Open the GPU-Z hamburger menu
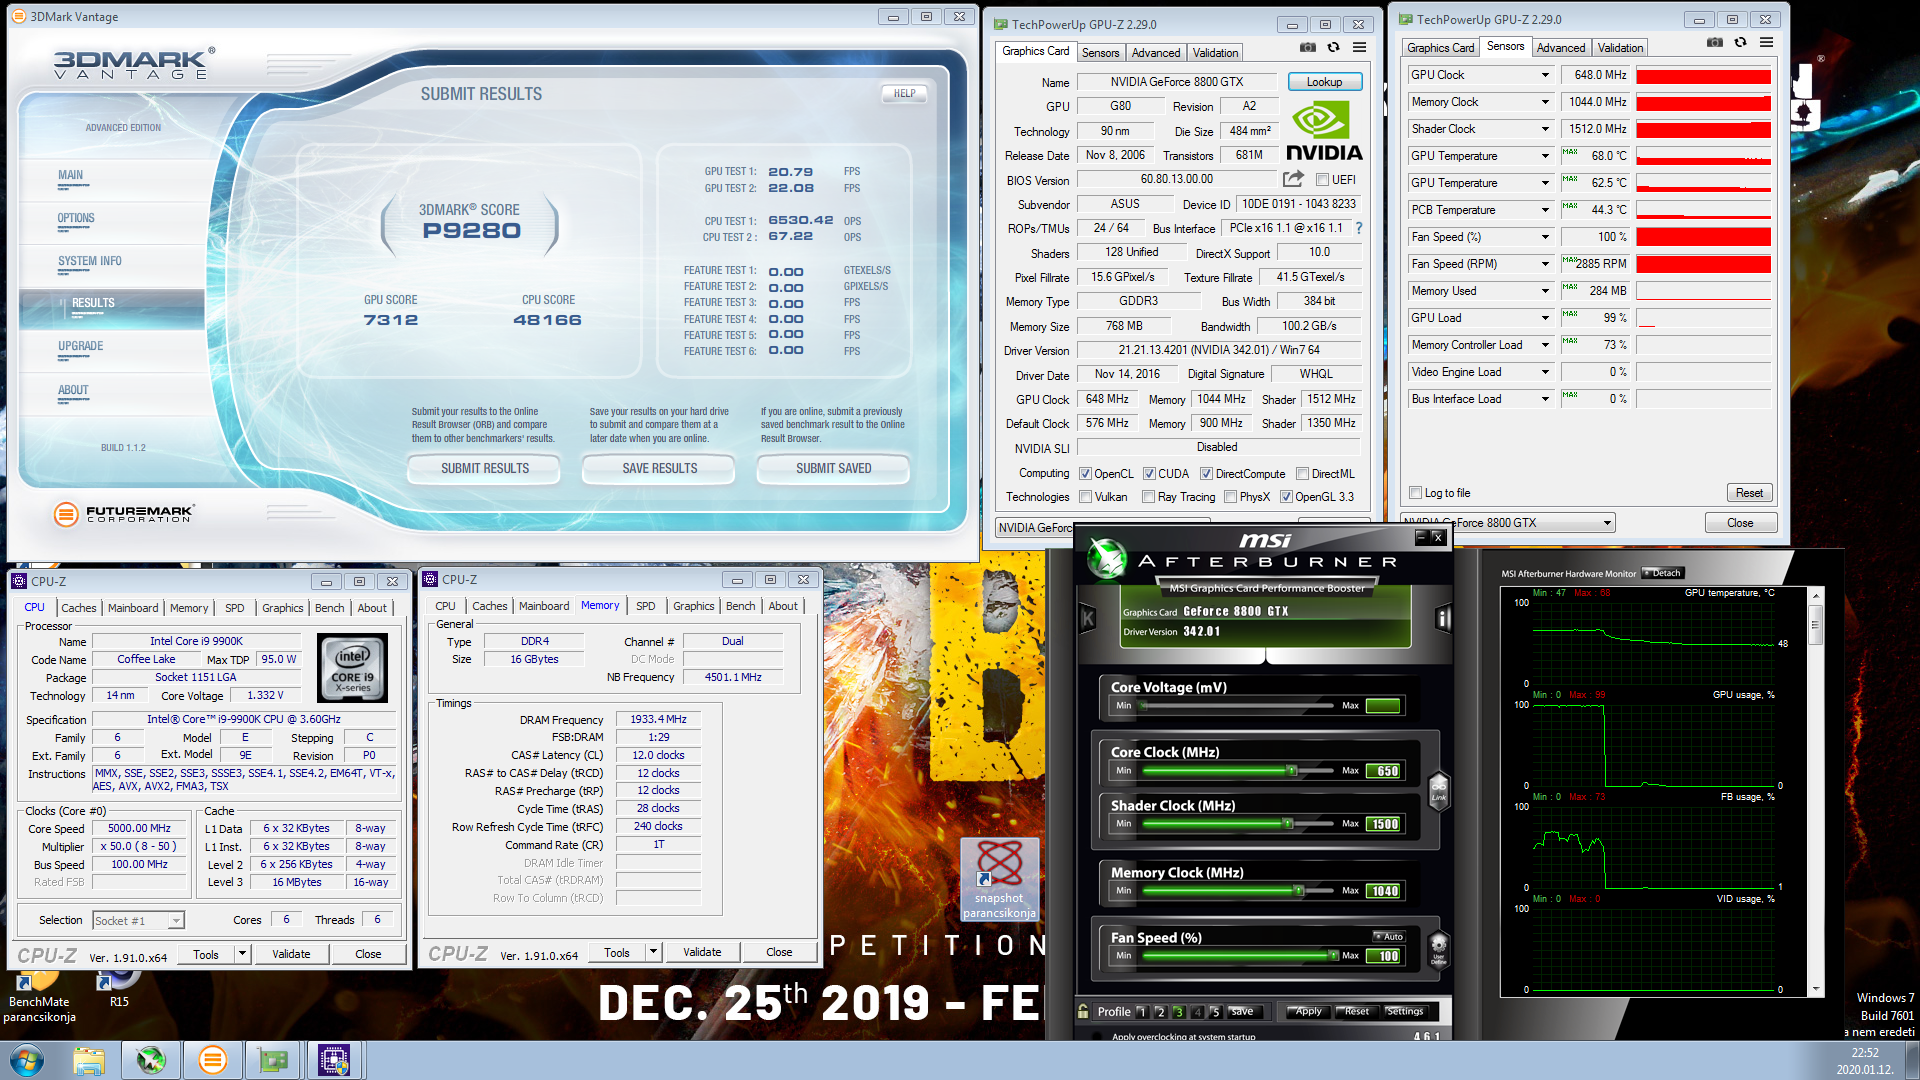Image resolution: width=1920 pixels, height=1080 pixels. coord(1359,47)
